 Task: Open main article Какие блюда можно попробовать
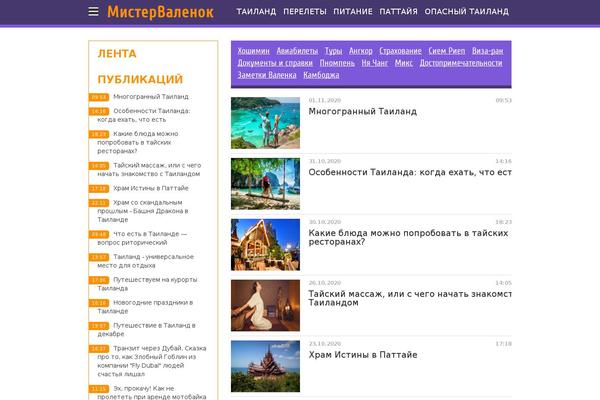(x=408, y=237)
